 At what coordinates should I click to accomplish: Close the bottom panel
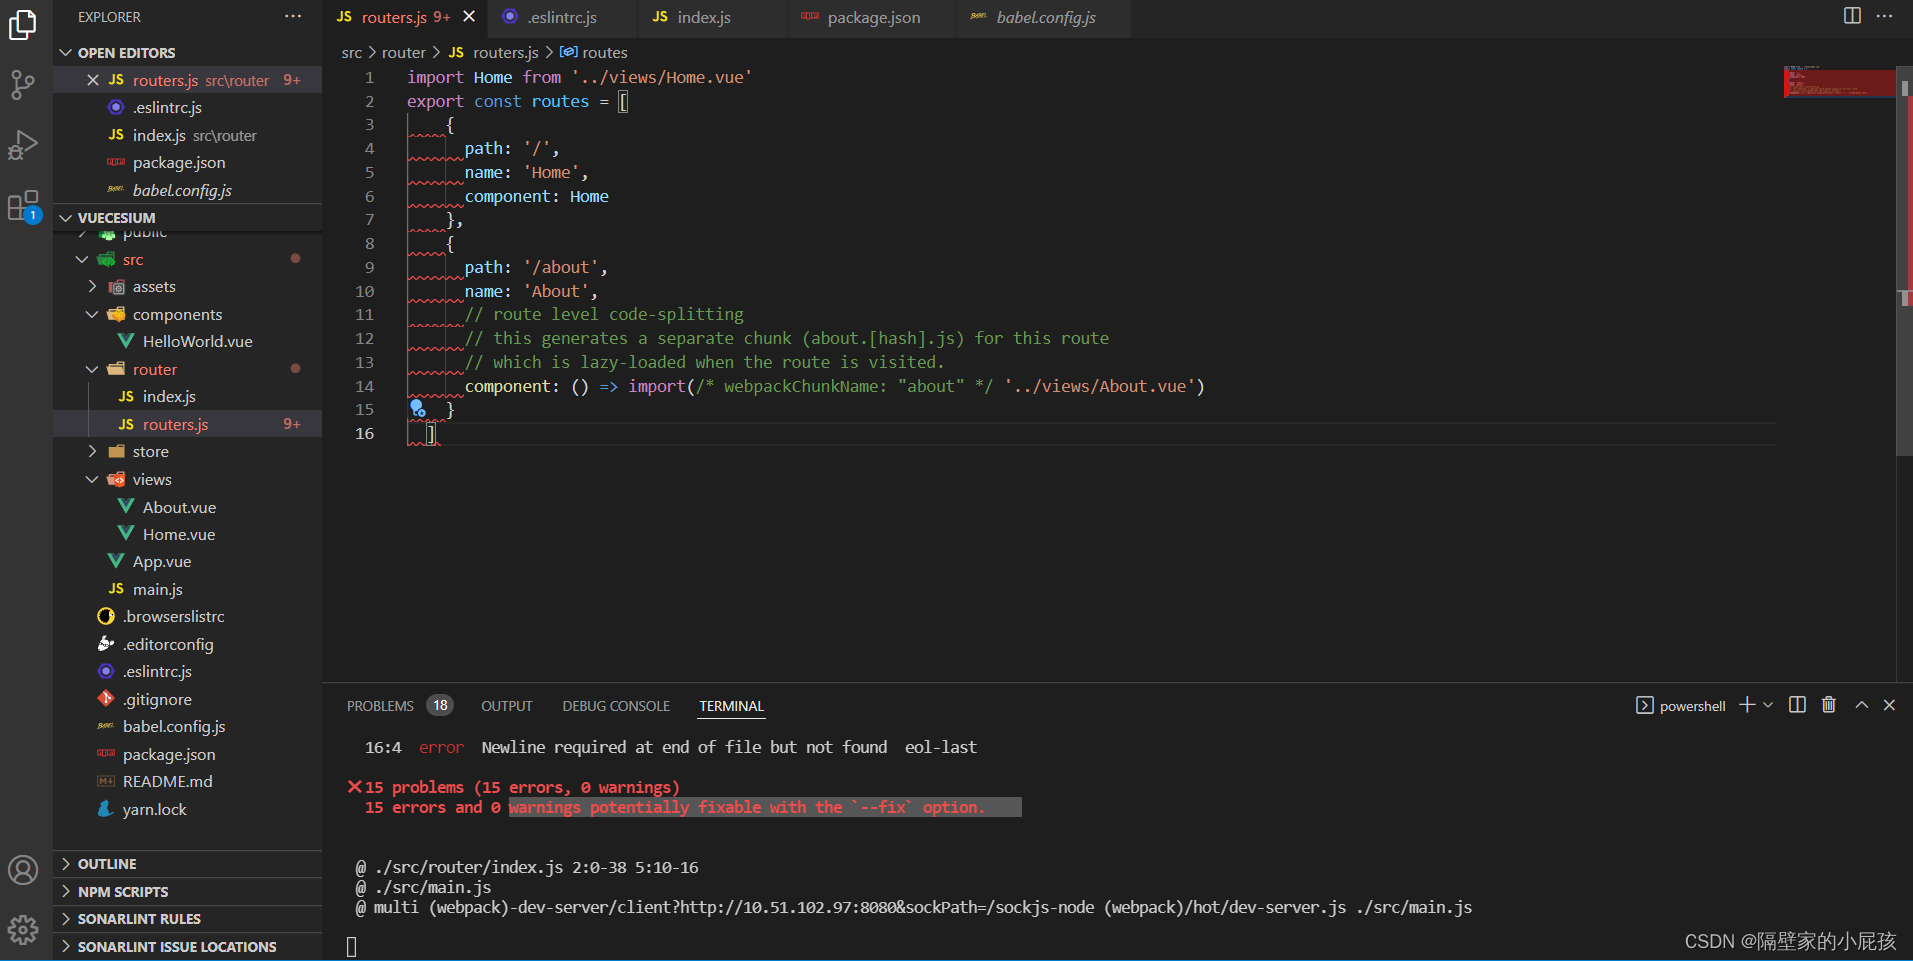[1889, 705]
